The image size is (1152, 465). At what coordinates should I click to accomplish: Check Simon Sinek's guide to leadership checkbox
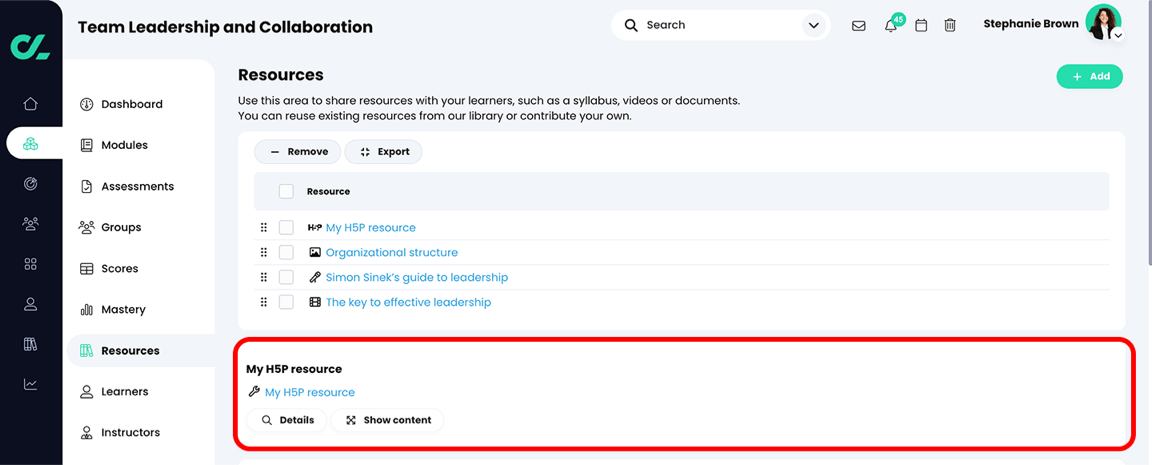click(286, 277)
